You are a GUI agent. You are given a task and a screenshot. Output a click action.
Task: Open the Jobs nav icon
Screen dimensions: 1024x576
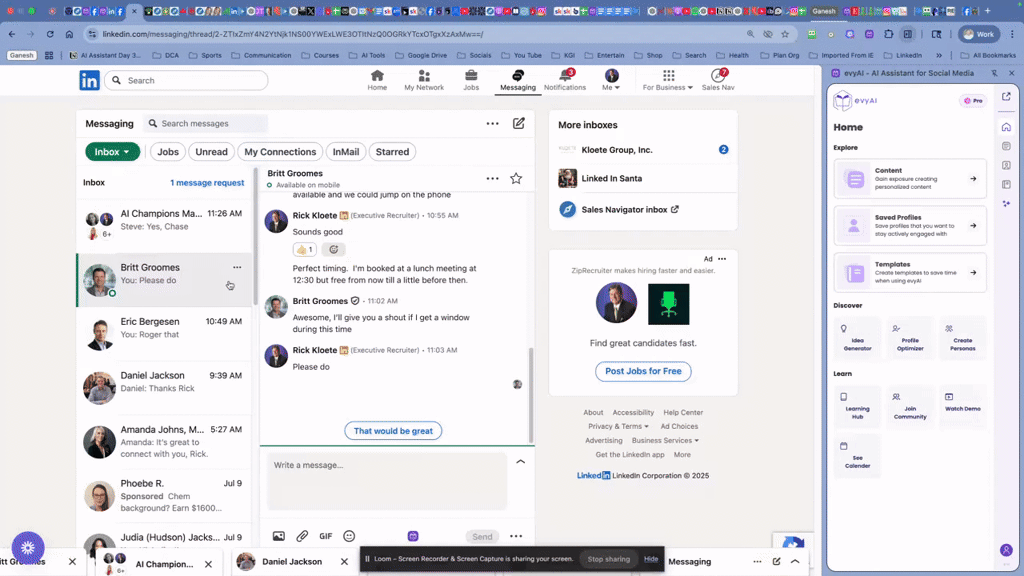click(471, 80)
